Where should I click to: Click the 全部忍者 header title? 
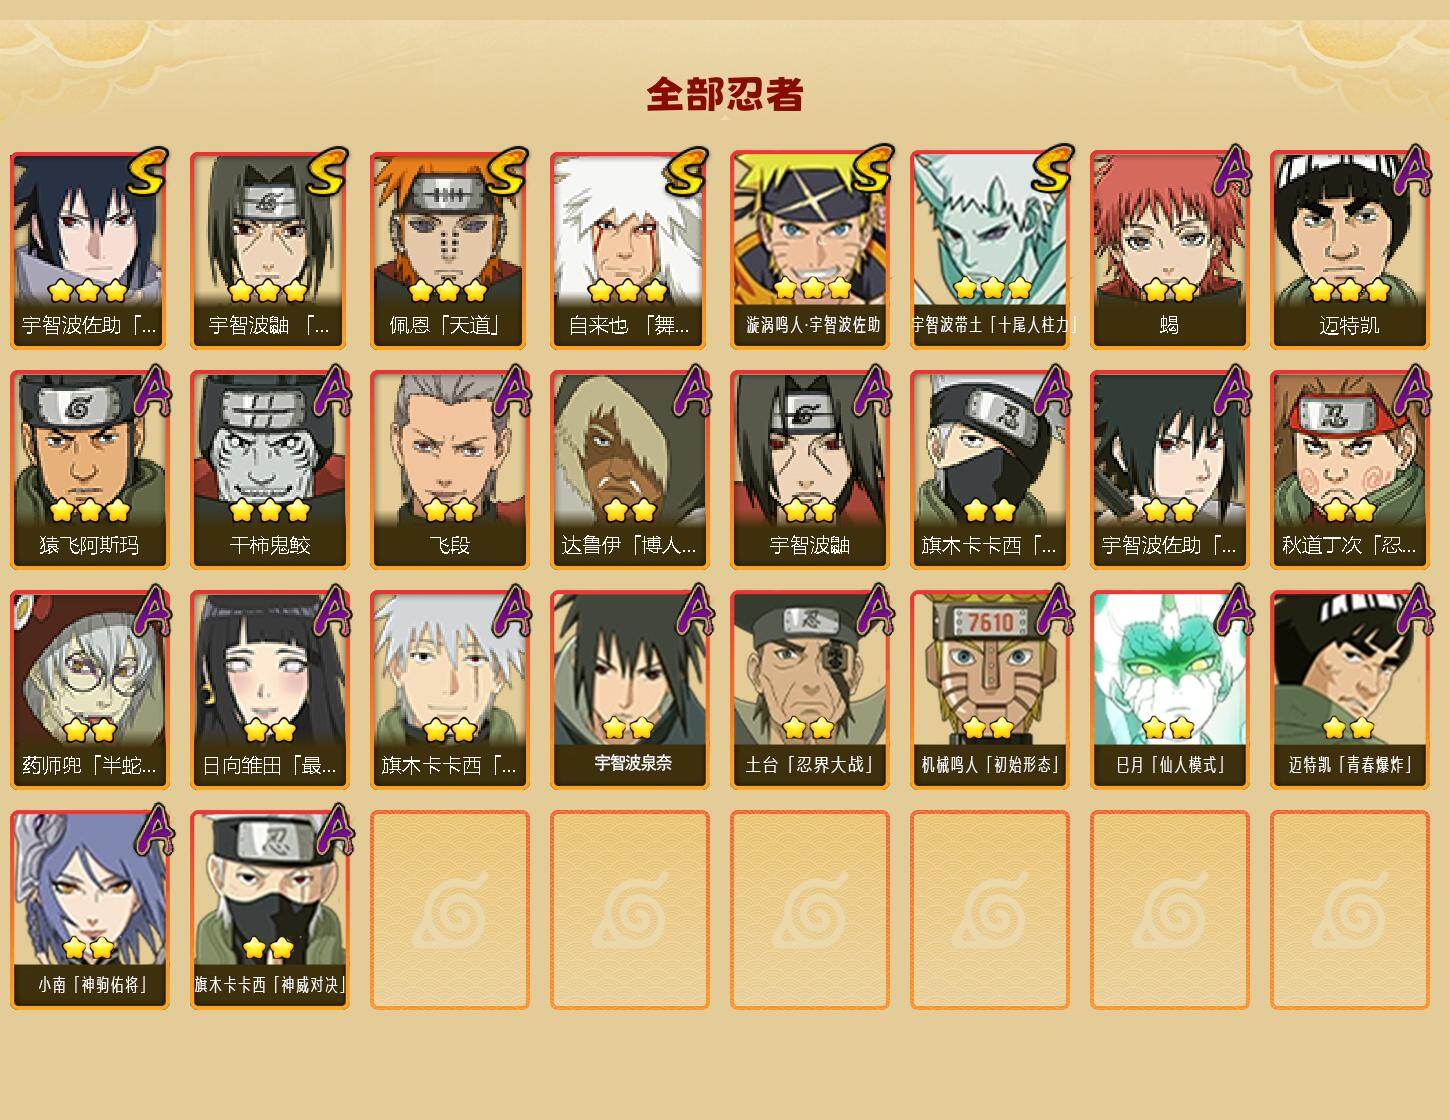click(725, 95)
